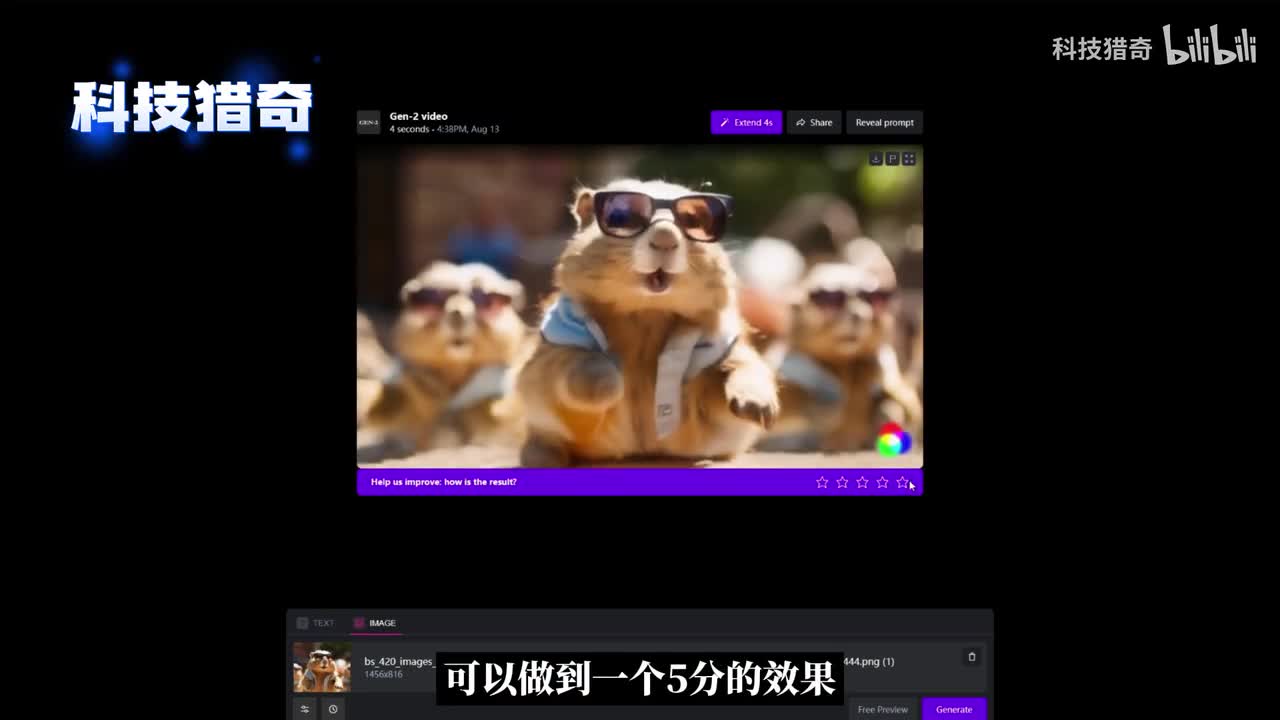The image size is (1280, 720).
Task: Click the flag icon on the video
Action: [x=892, y=159]
